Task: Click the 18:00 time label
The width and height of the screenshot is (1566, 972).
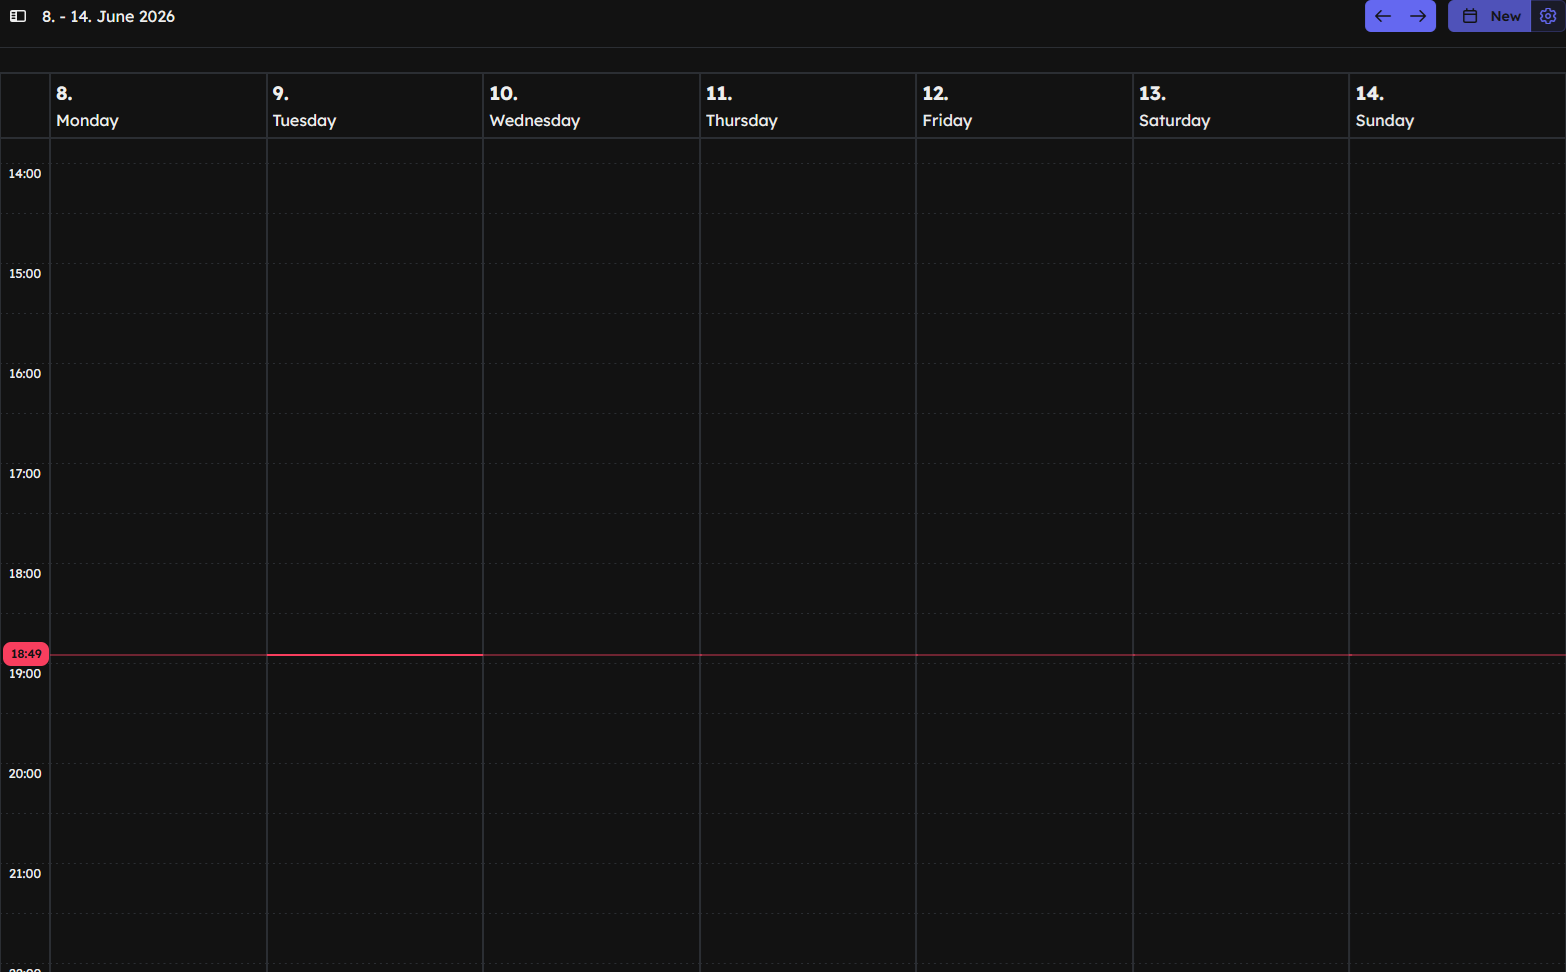Action: (x=25, y=574)
